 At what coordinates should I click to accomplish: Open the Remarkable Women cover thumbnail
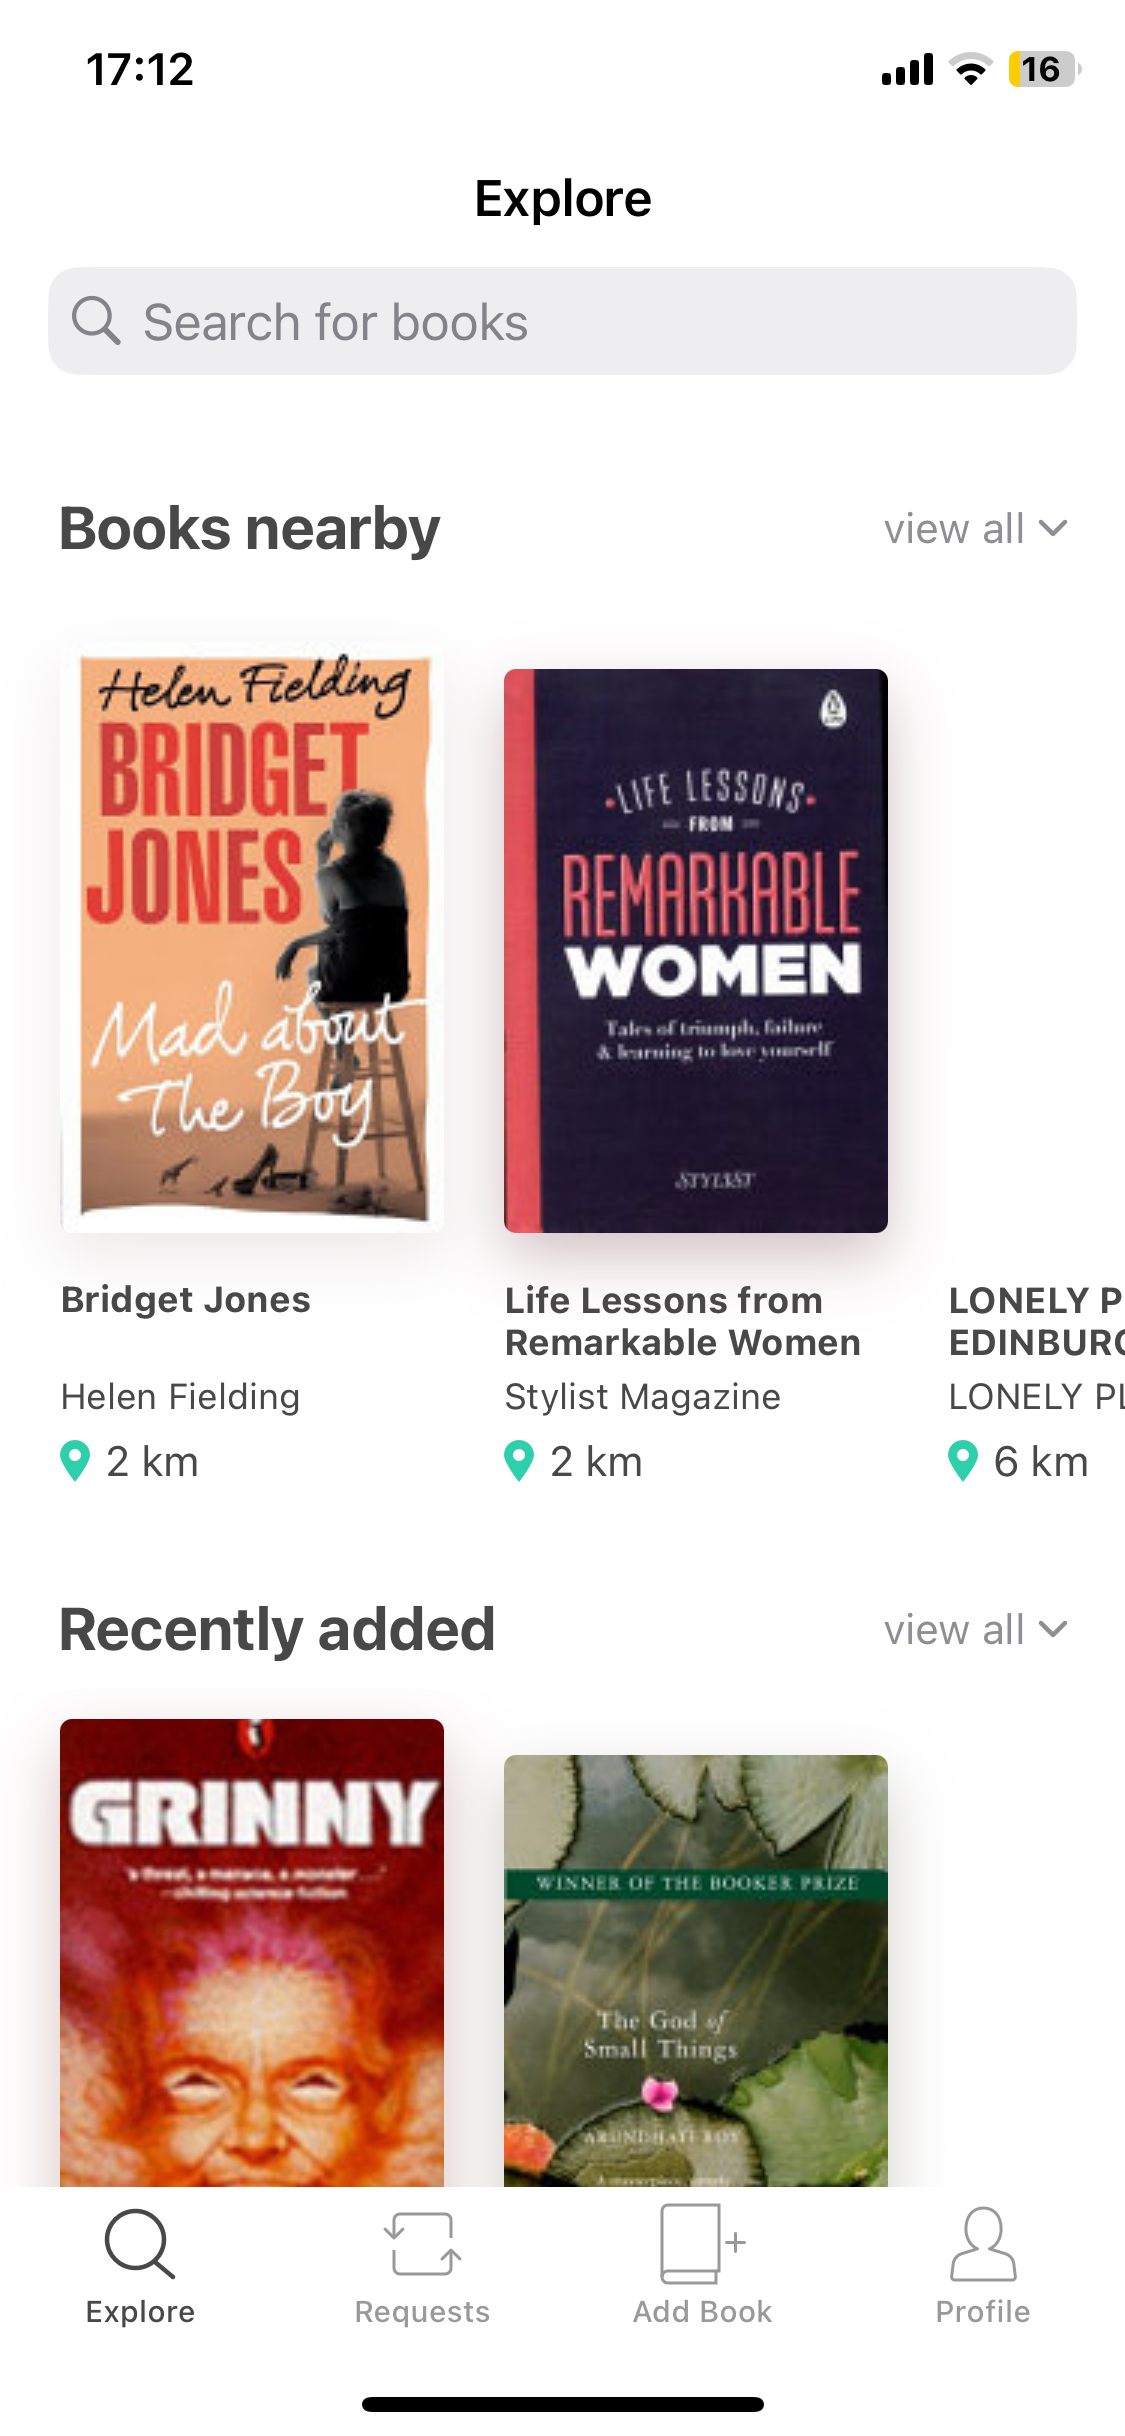point(696,950)
